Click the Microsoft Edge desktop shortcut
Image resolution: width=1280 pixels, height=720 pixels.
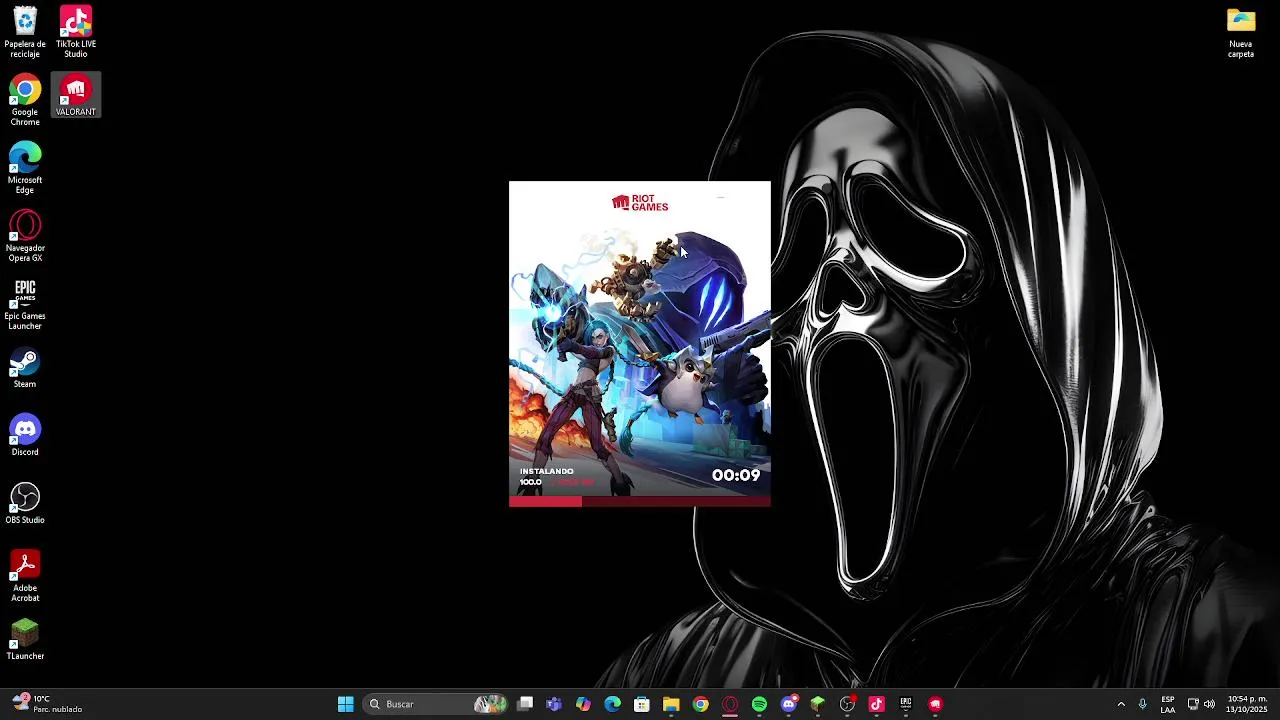[25, 168]
